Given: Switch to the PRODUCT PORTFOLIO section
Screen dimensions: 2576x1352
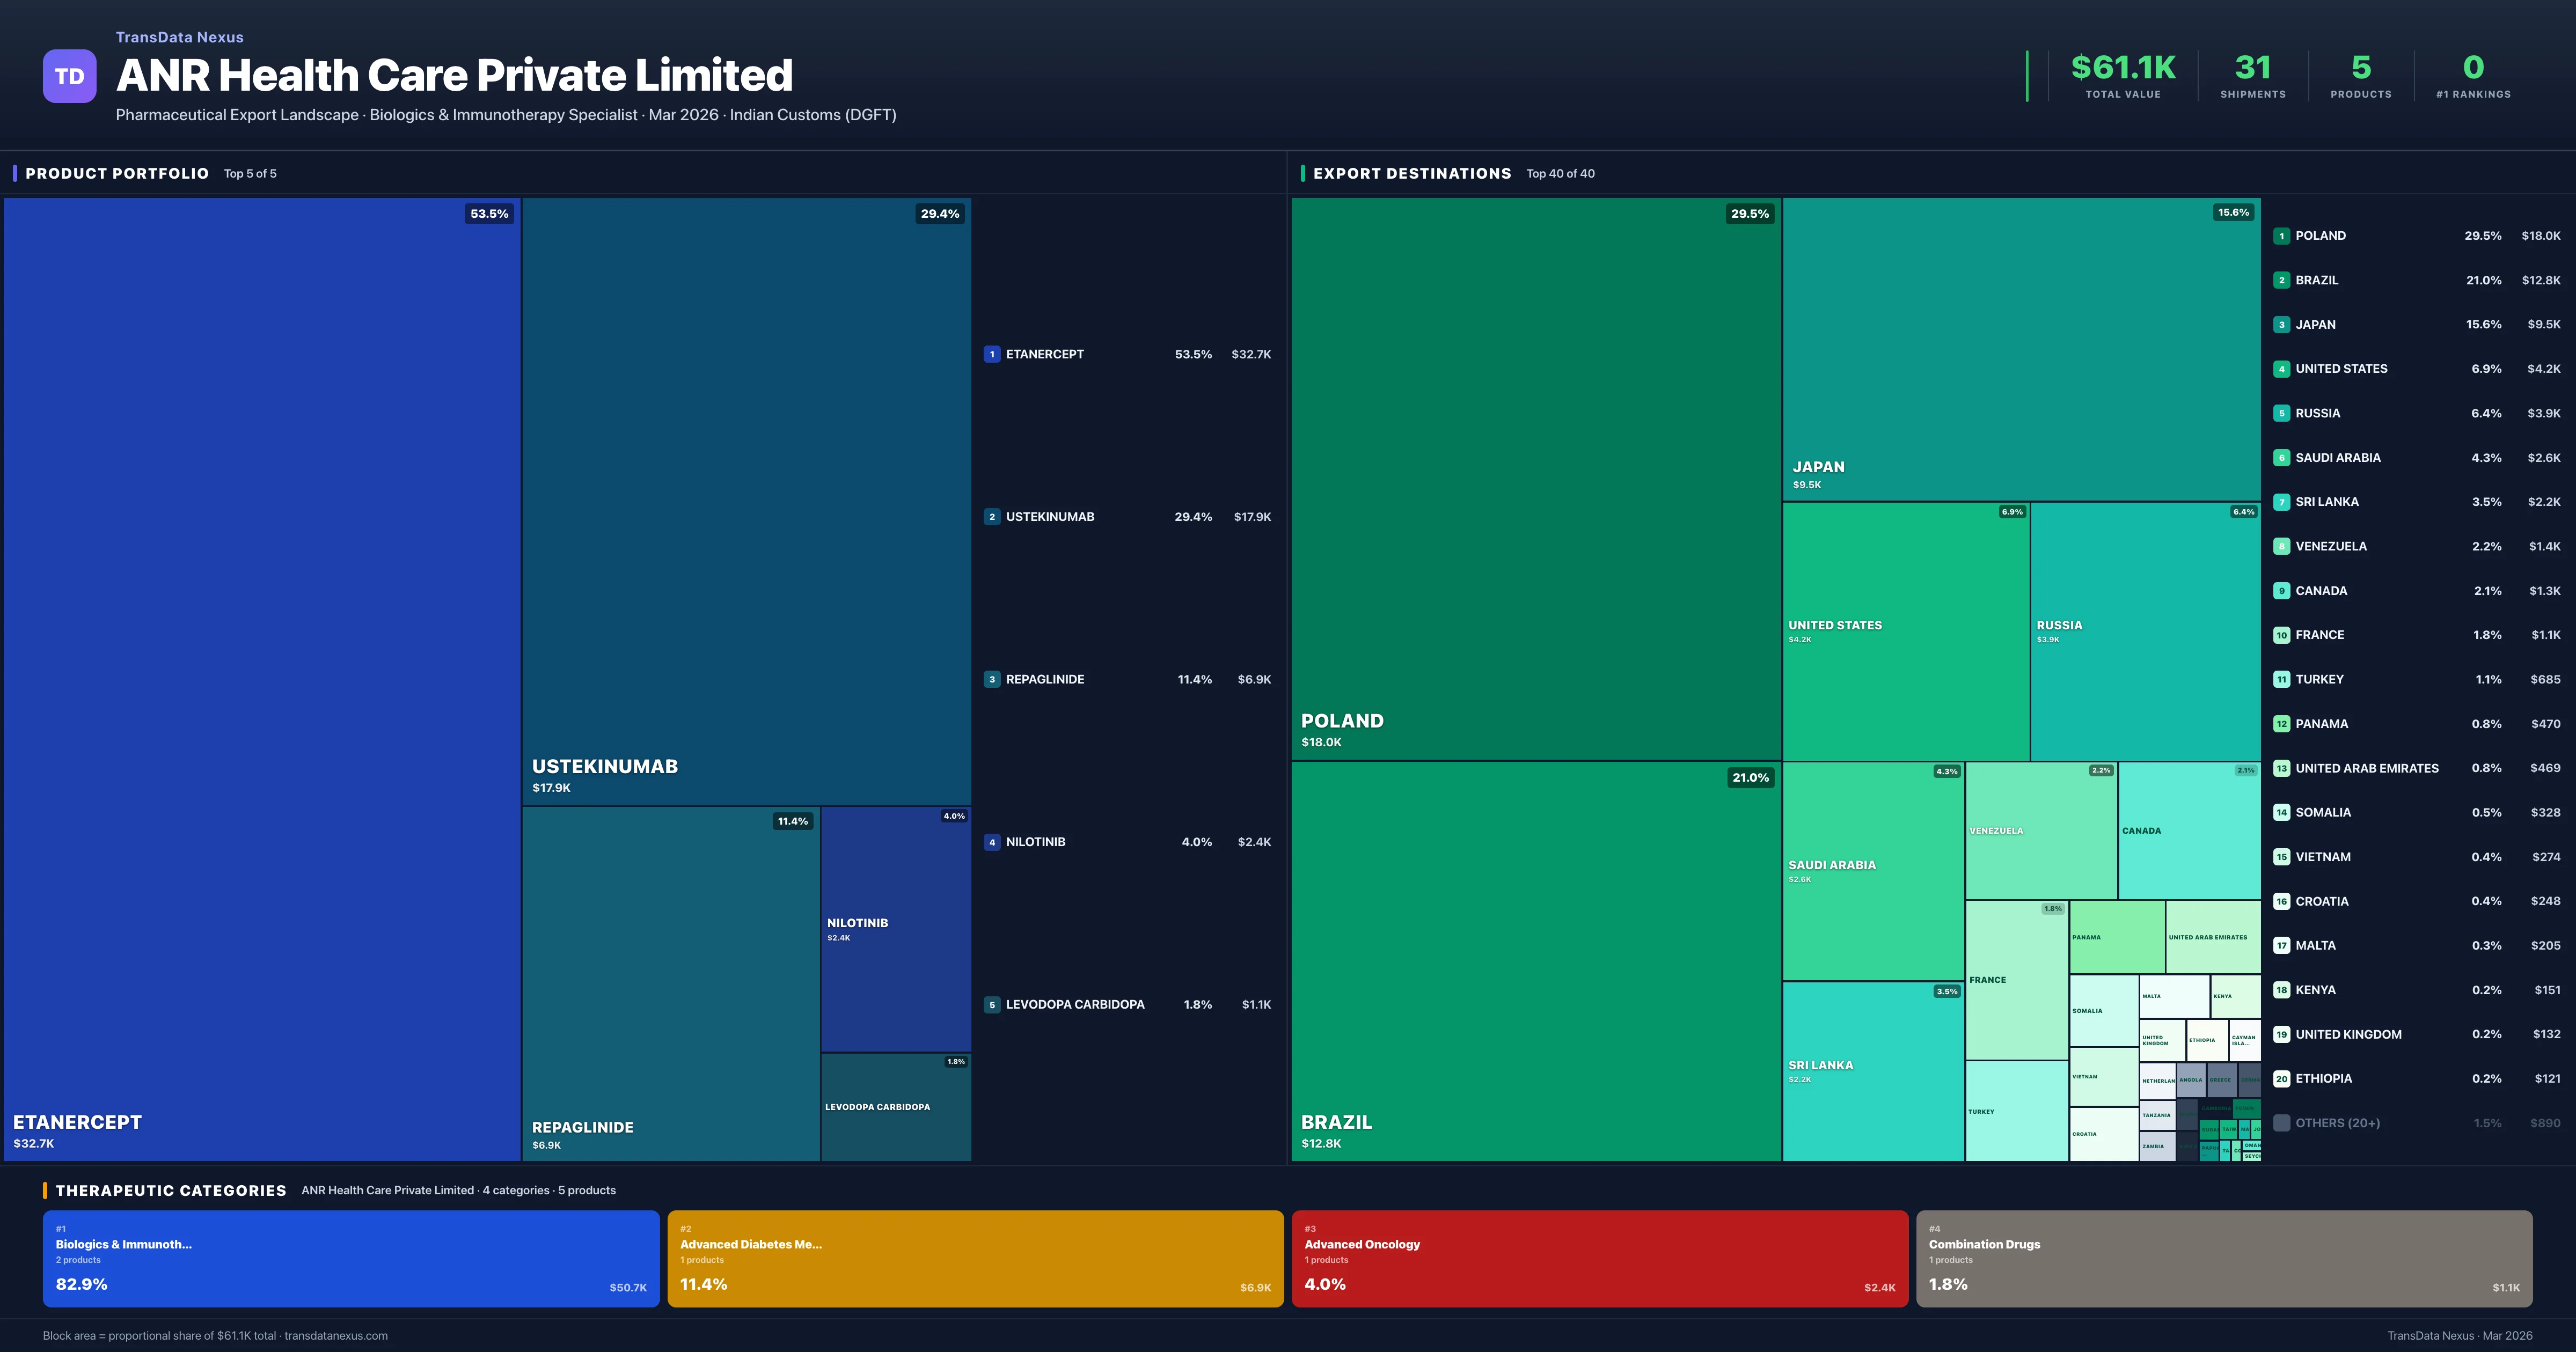Looking at the screenshot, I should point(116,173).
